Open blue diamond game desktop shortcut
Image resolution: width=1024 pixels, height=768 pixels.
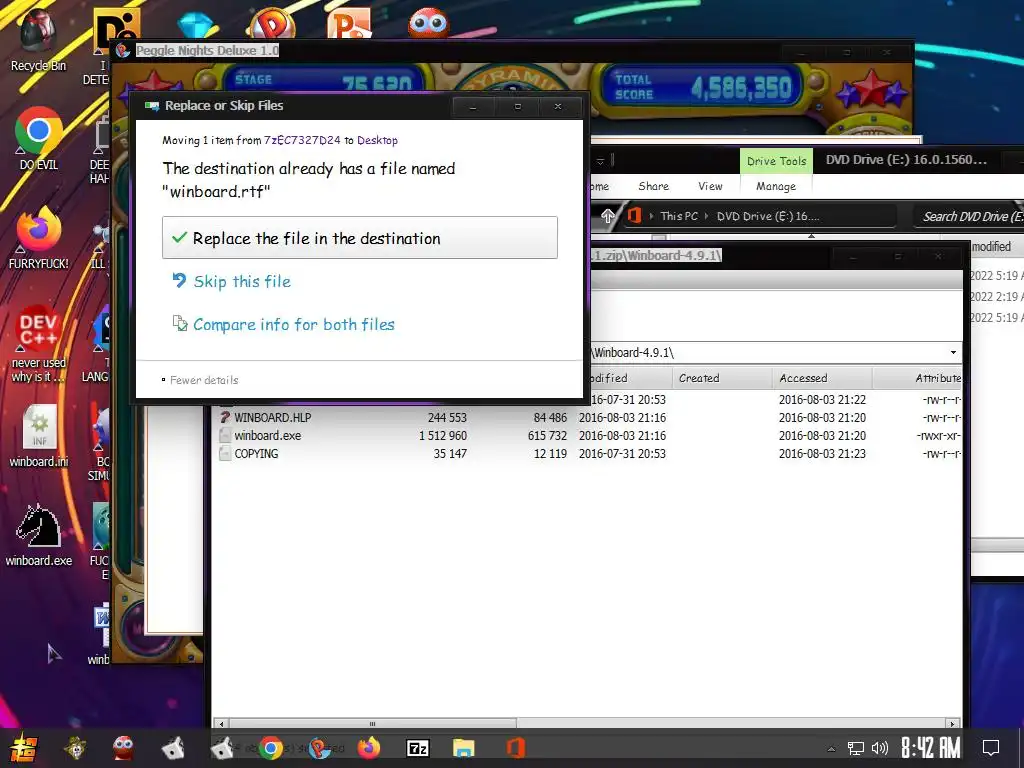click(x=195, y=24)
